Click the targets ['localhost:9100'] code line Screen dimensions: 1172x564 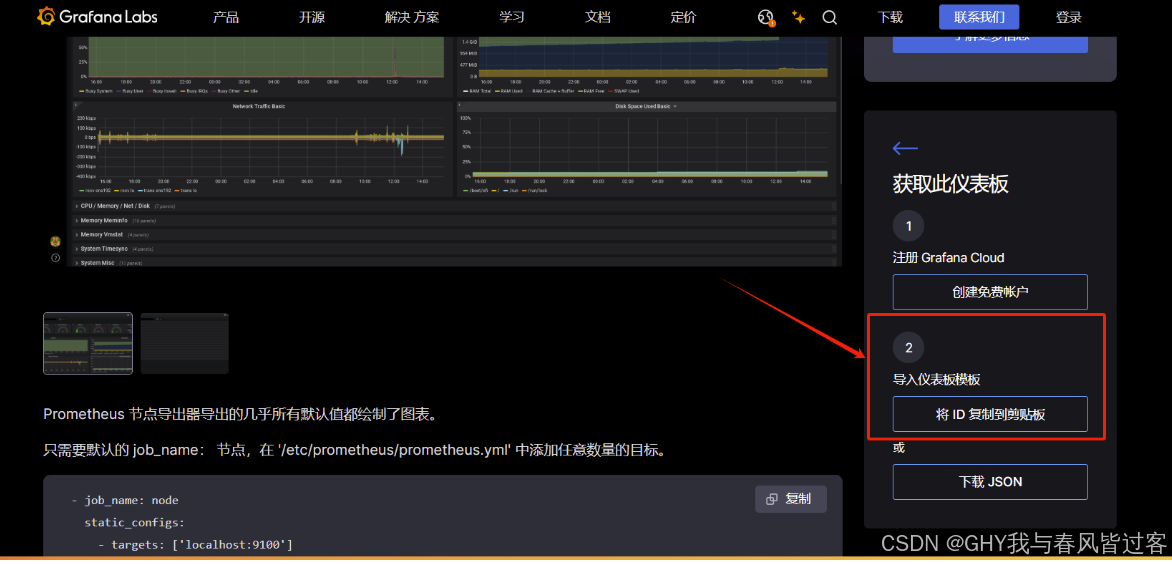(195, 545)
